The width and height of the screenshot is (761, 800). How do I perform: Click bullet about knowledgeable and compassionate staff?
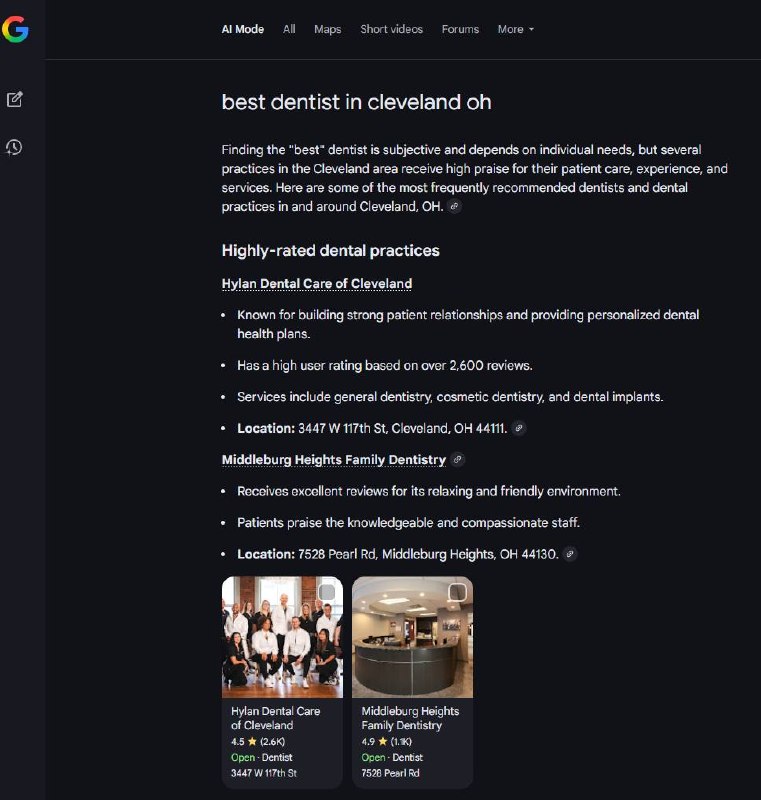click(x=408, y=522)
